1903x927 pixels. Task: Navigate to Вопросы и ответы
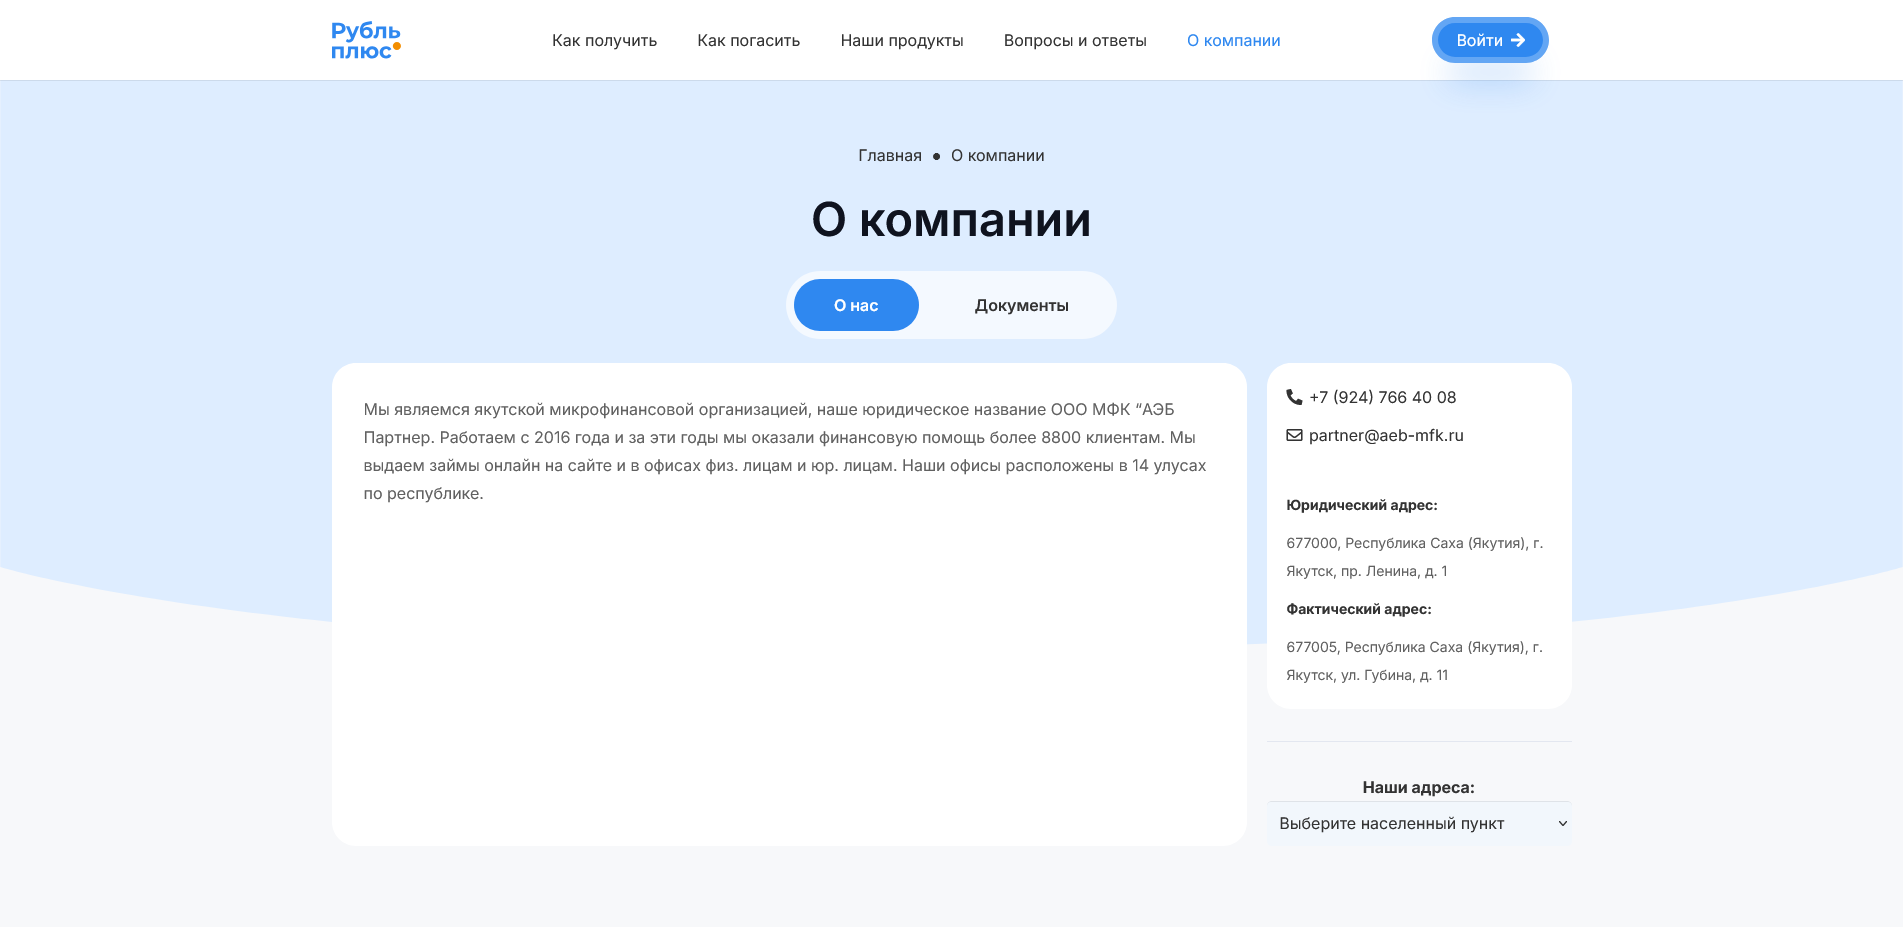1075,40
